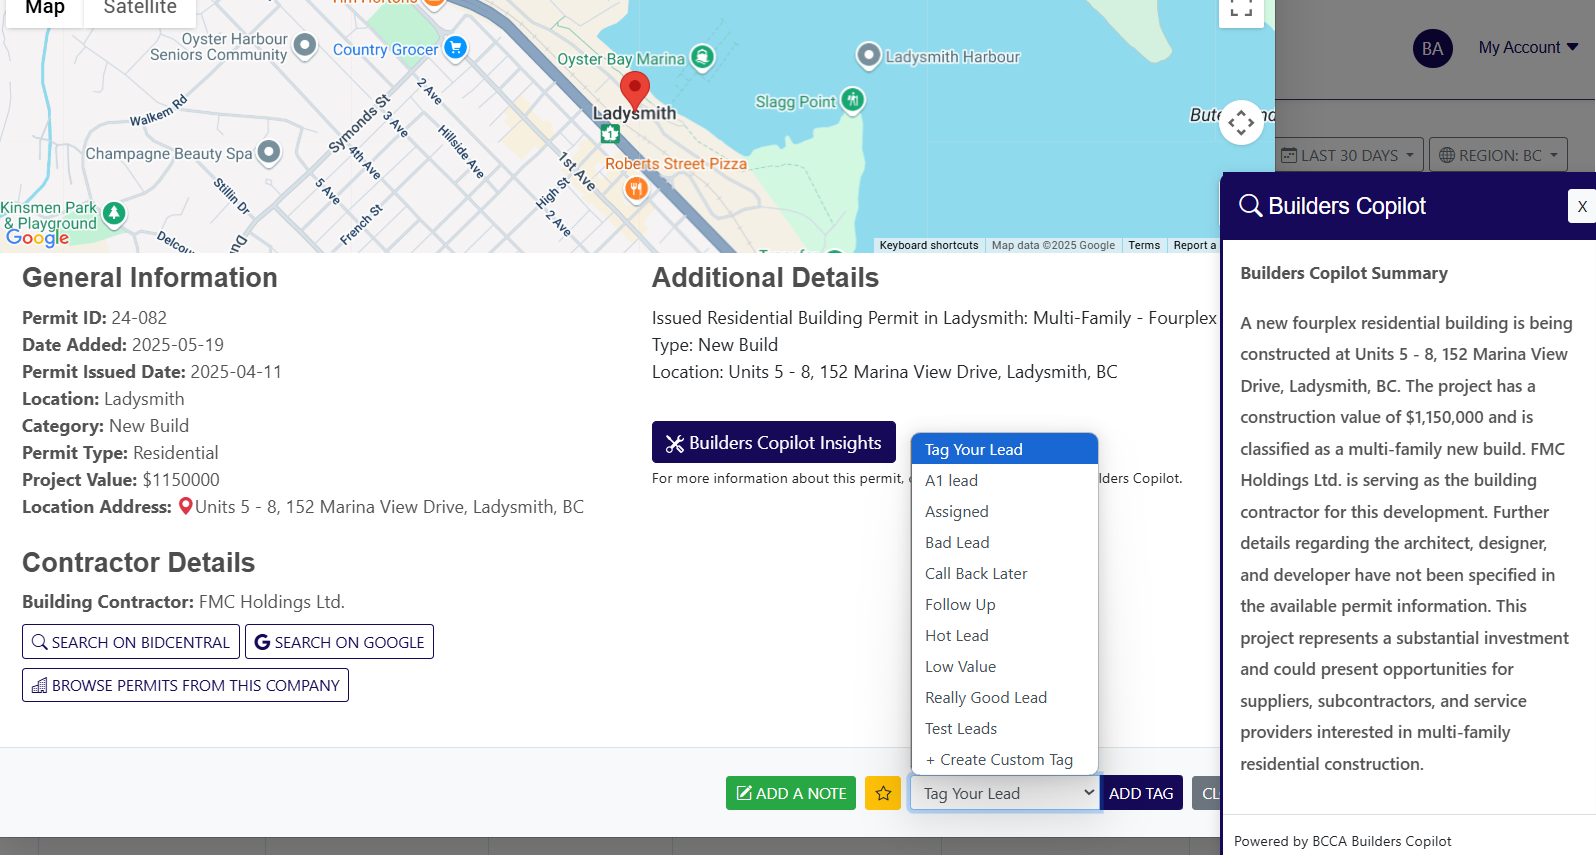
Task: Click the Report a map error link
Action: 1194,245
